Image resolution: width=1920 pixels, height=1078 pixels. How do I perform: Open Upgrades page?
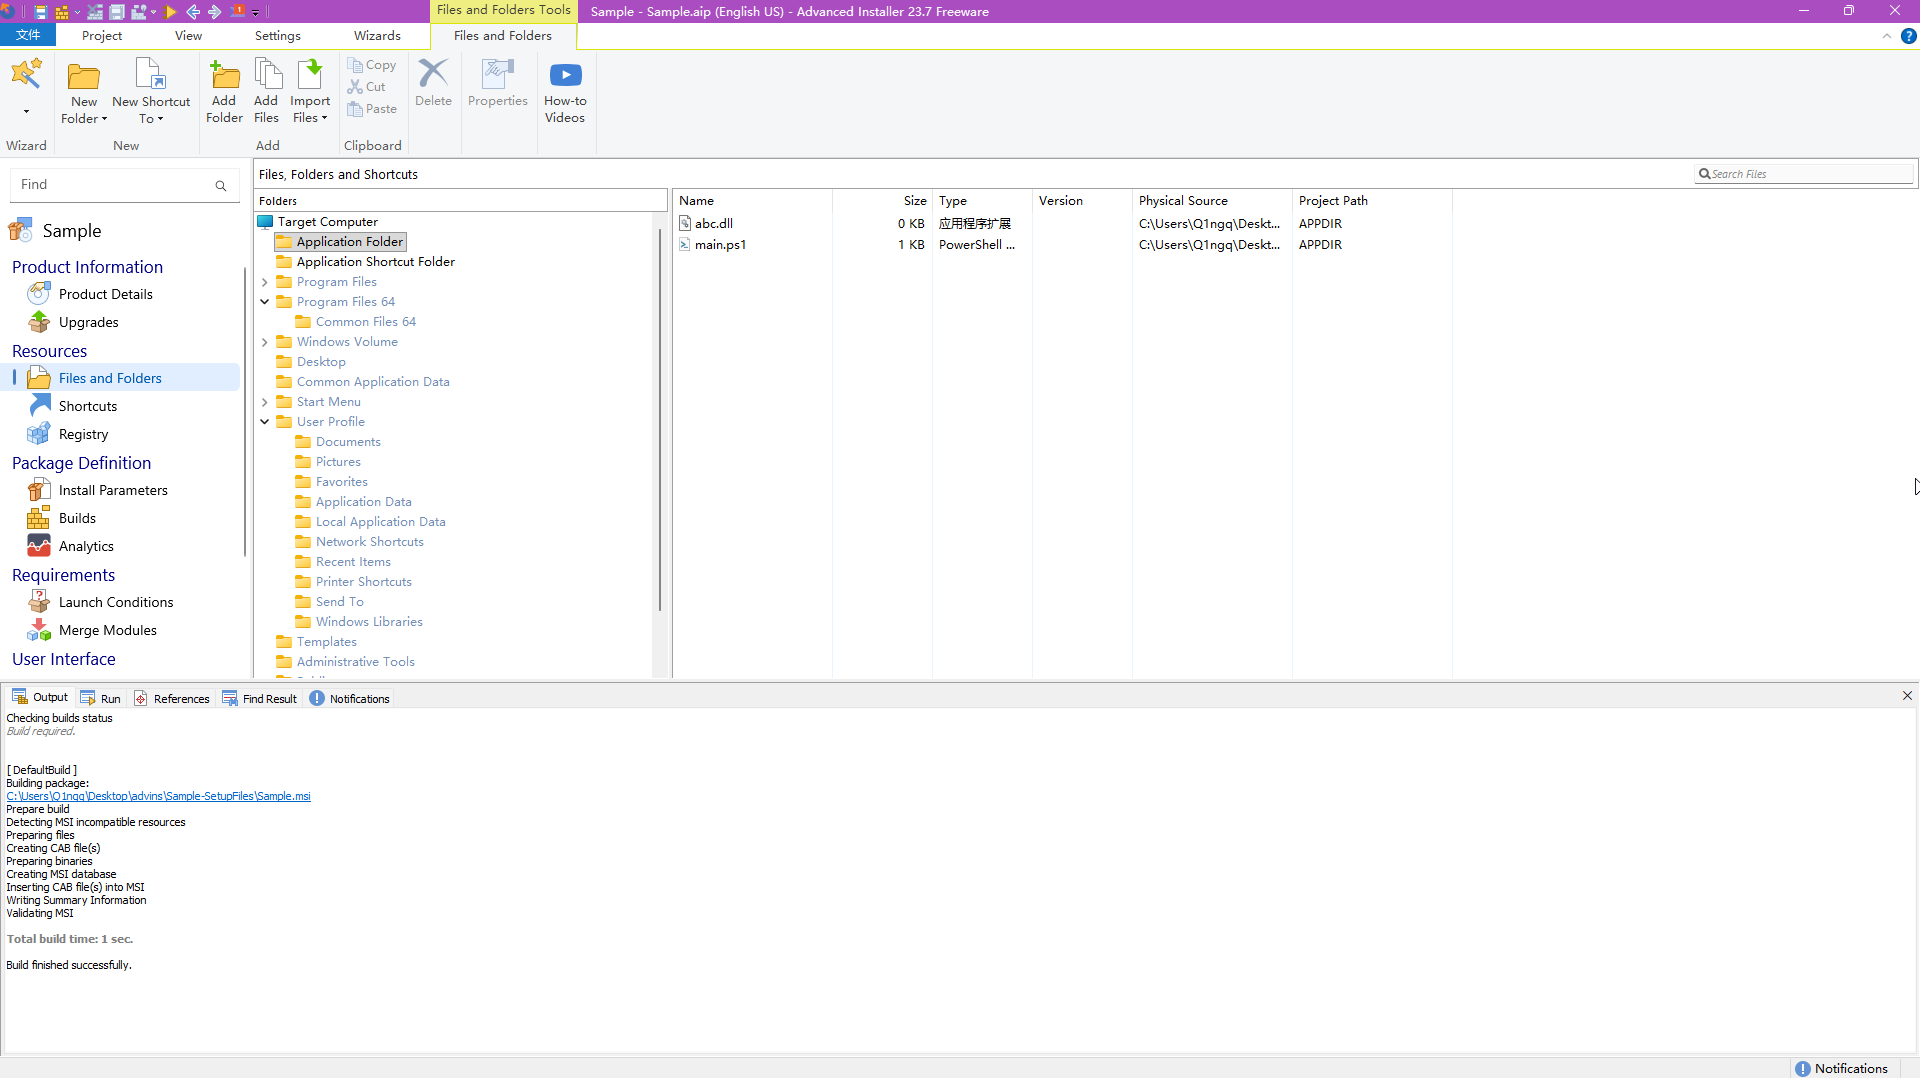click(x=88, y=322)
